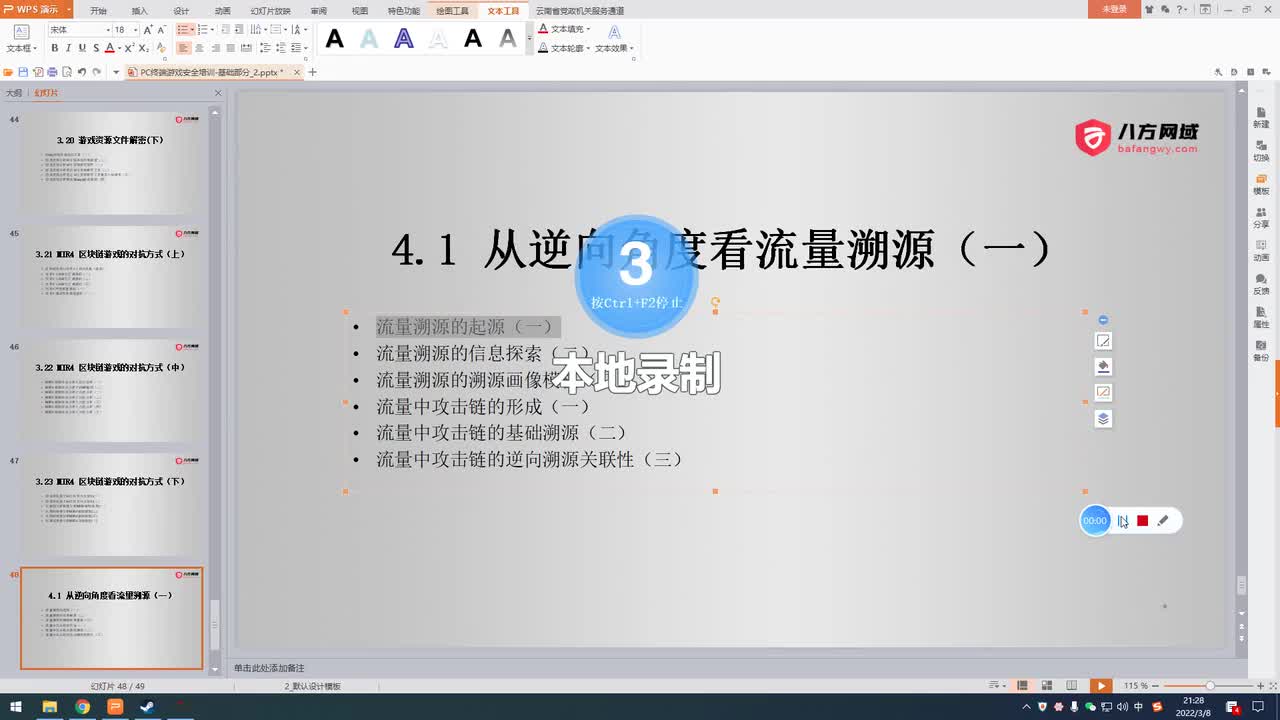This screenshot has width=1280, height=720.
Task: Save the presentation
Action: point(23,72)
